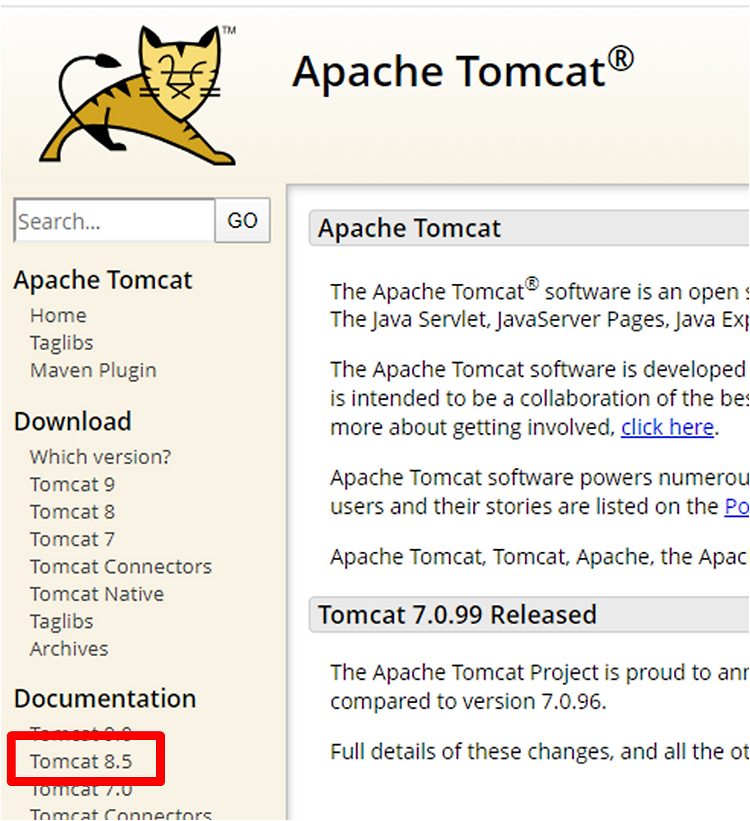750x821 pixels.
Task: Open Tomcat 8 download link
Action: pos(72,512)
